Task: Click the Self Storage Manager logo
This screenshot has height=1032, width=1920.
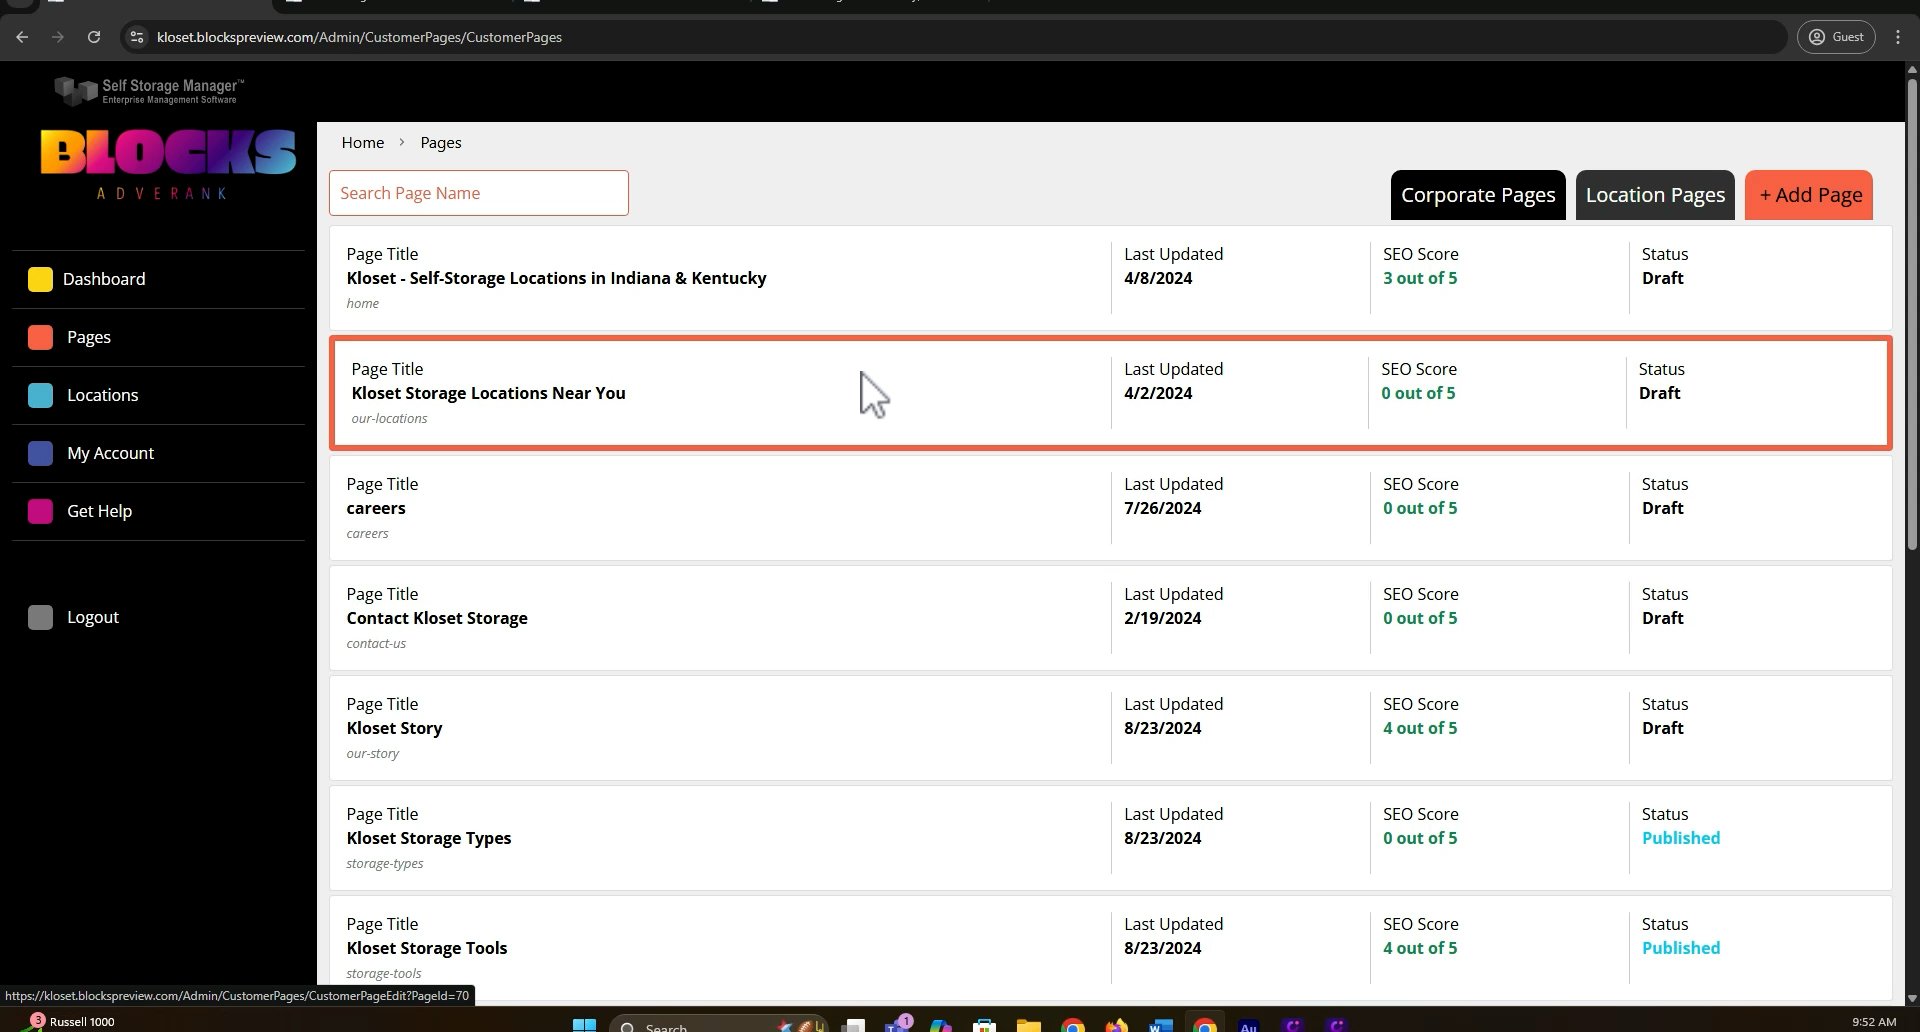Action: click(x=149, y=91)
